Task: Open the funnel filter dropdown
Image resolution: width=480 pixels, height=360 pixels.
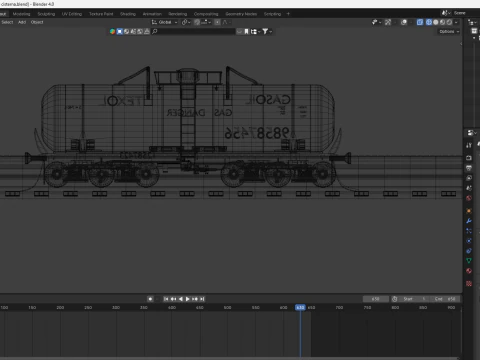Action: 267,31
